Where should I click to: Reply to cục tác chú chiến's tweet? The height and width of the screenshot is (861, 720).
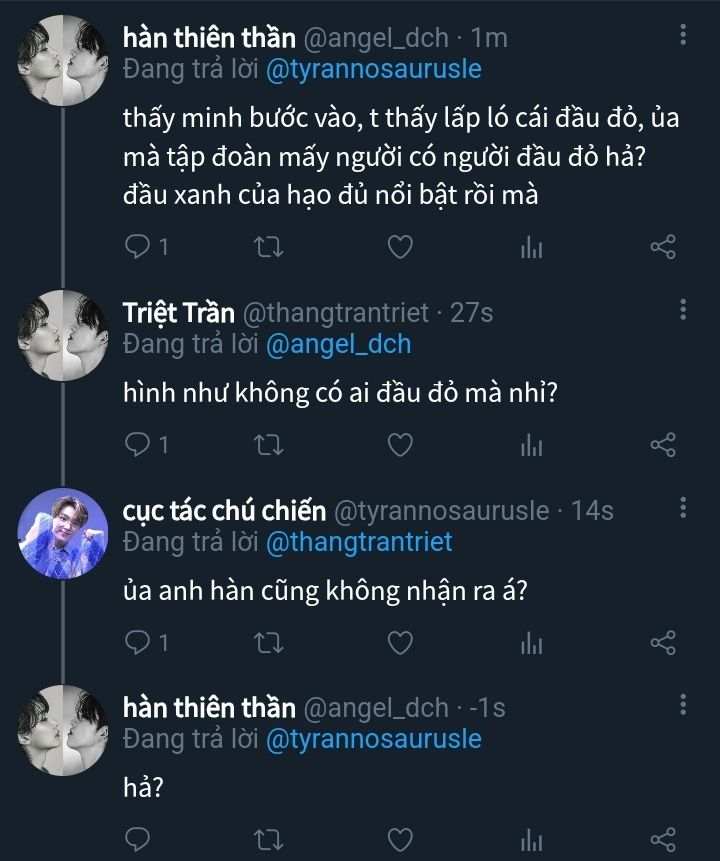coord(139,641)
